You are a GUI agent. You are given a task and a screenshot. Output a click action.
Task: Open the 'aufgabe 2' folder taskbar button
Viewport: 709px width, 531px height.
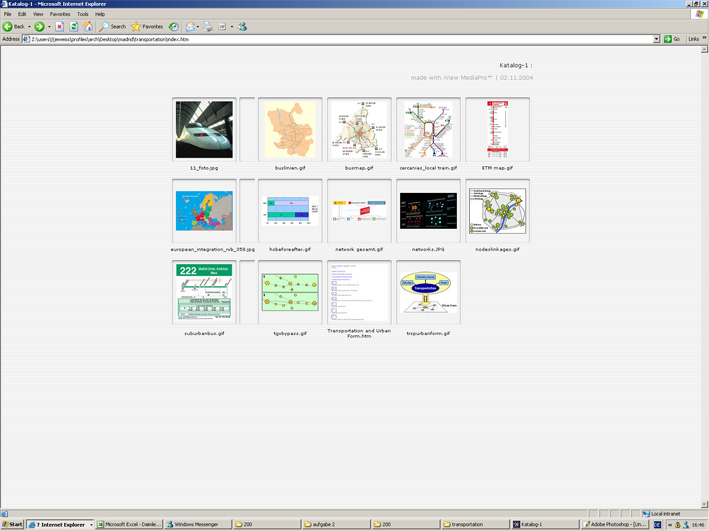(x=336, y=524)
